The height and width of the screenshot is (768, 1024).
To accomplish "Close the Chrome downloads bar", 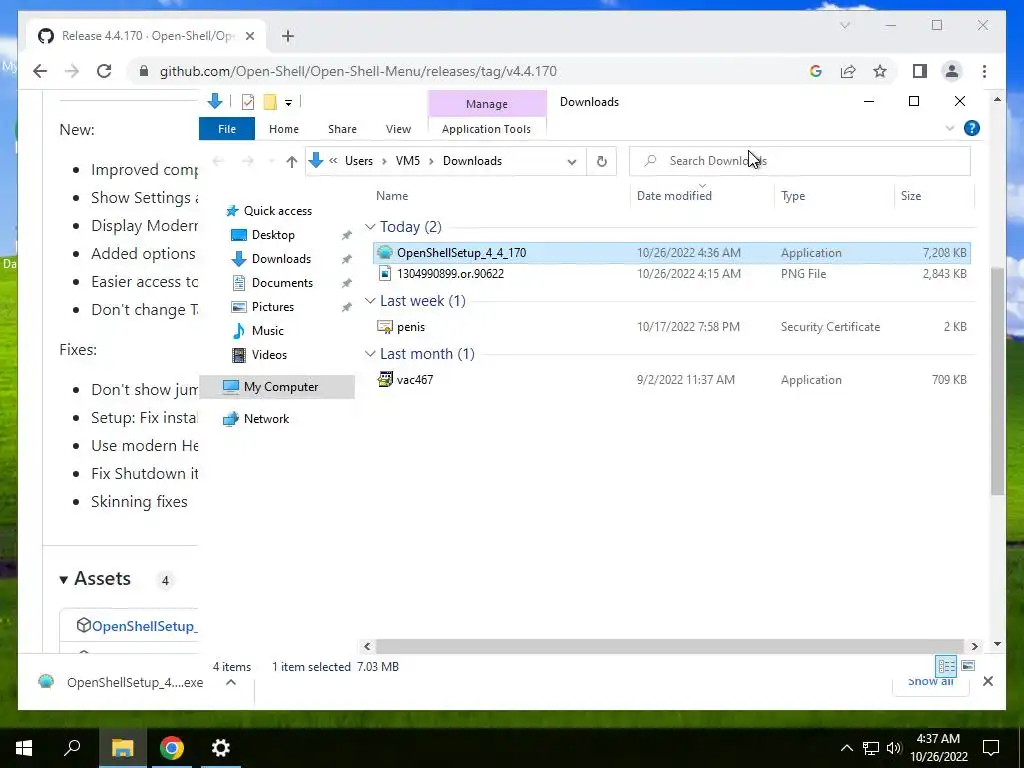I will coord(987,681).
